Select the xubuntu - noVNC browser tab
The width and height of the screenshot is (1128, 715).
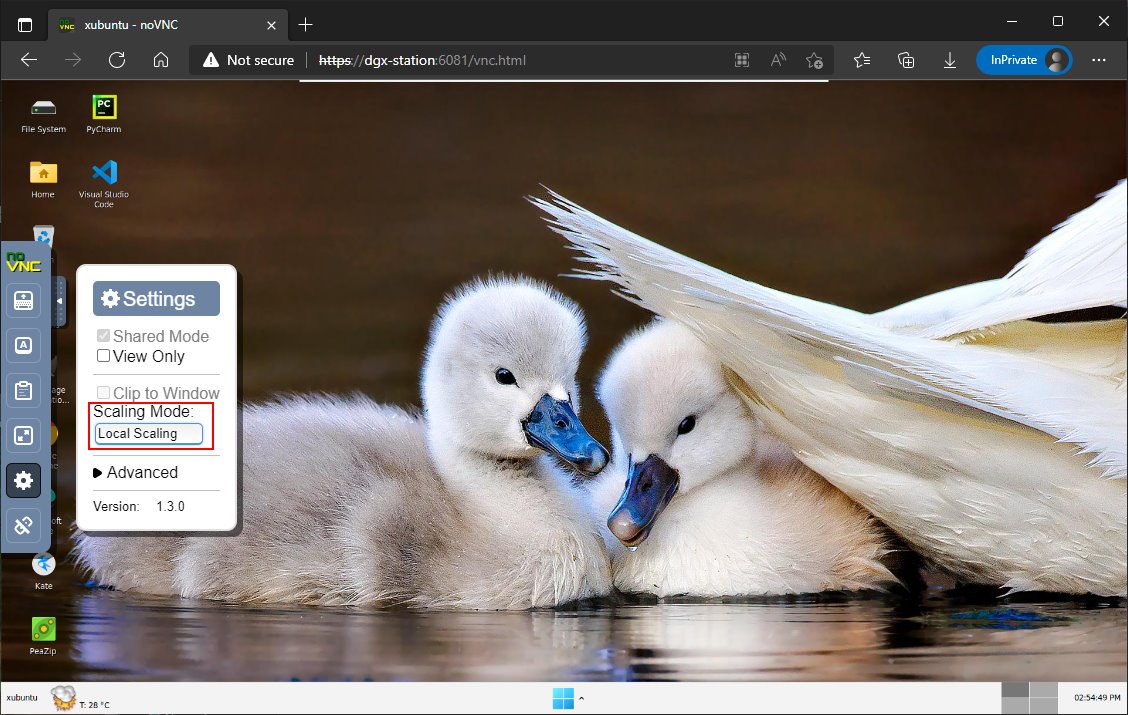pyautogui.click(x=162, y=24)
